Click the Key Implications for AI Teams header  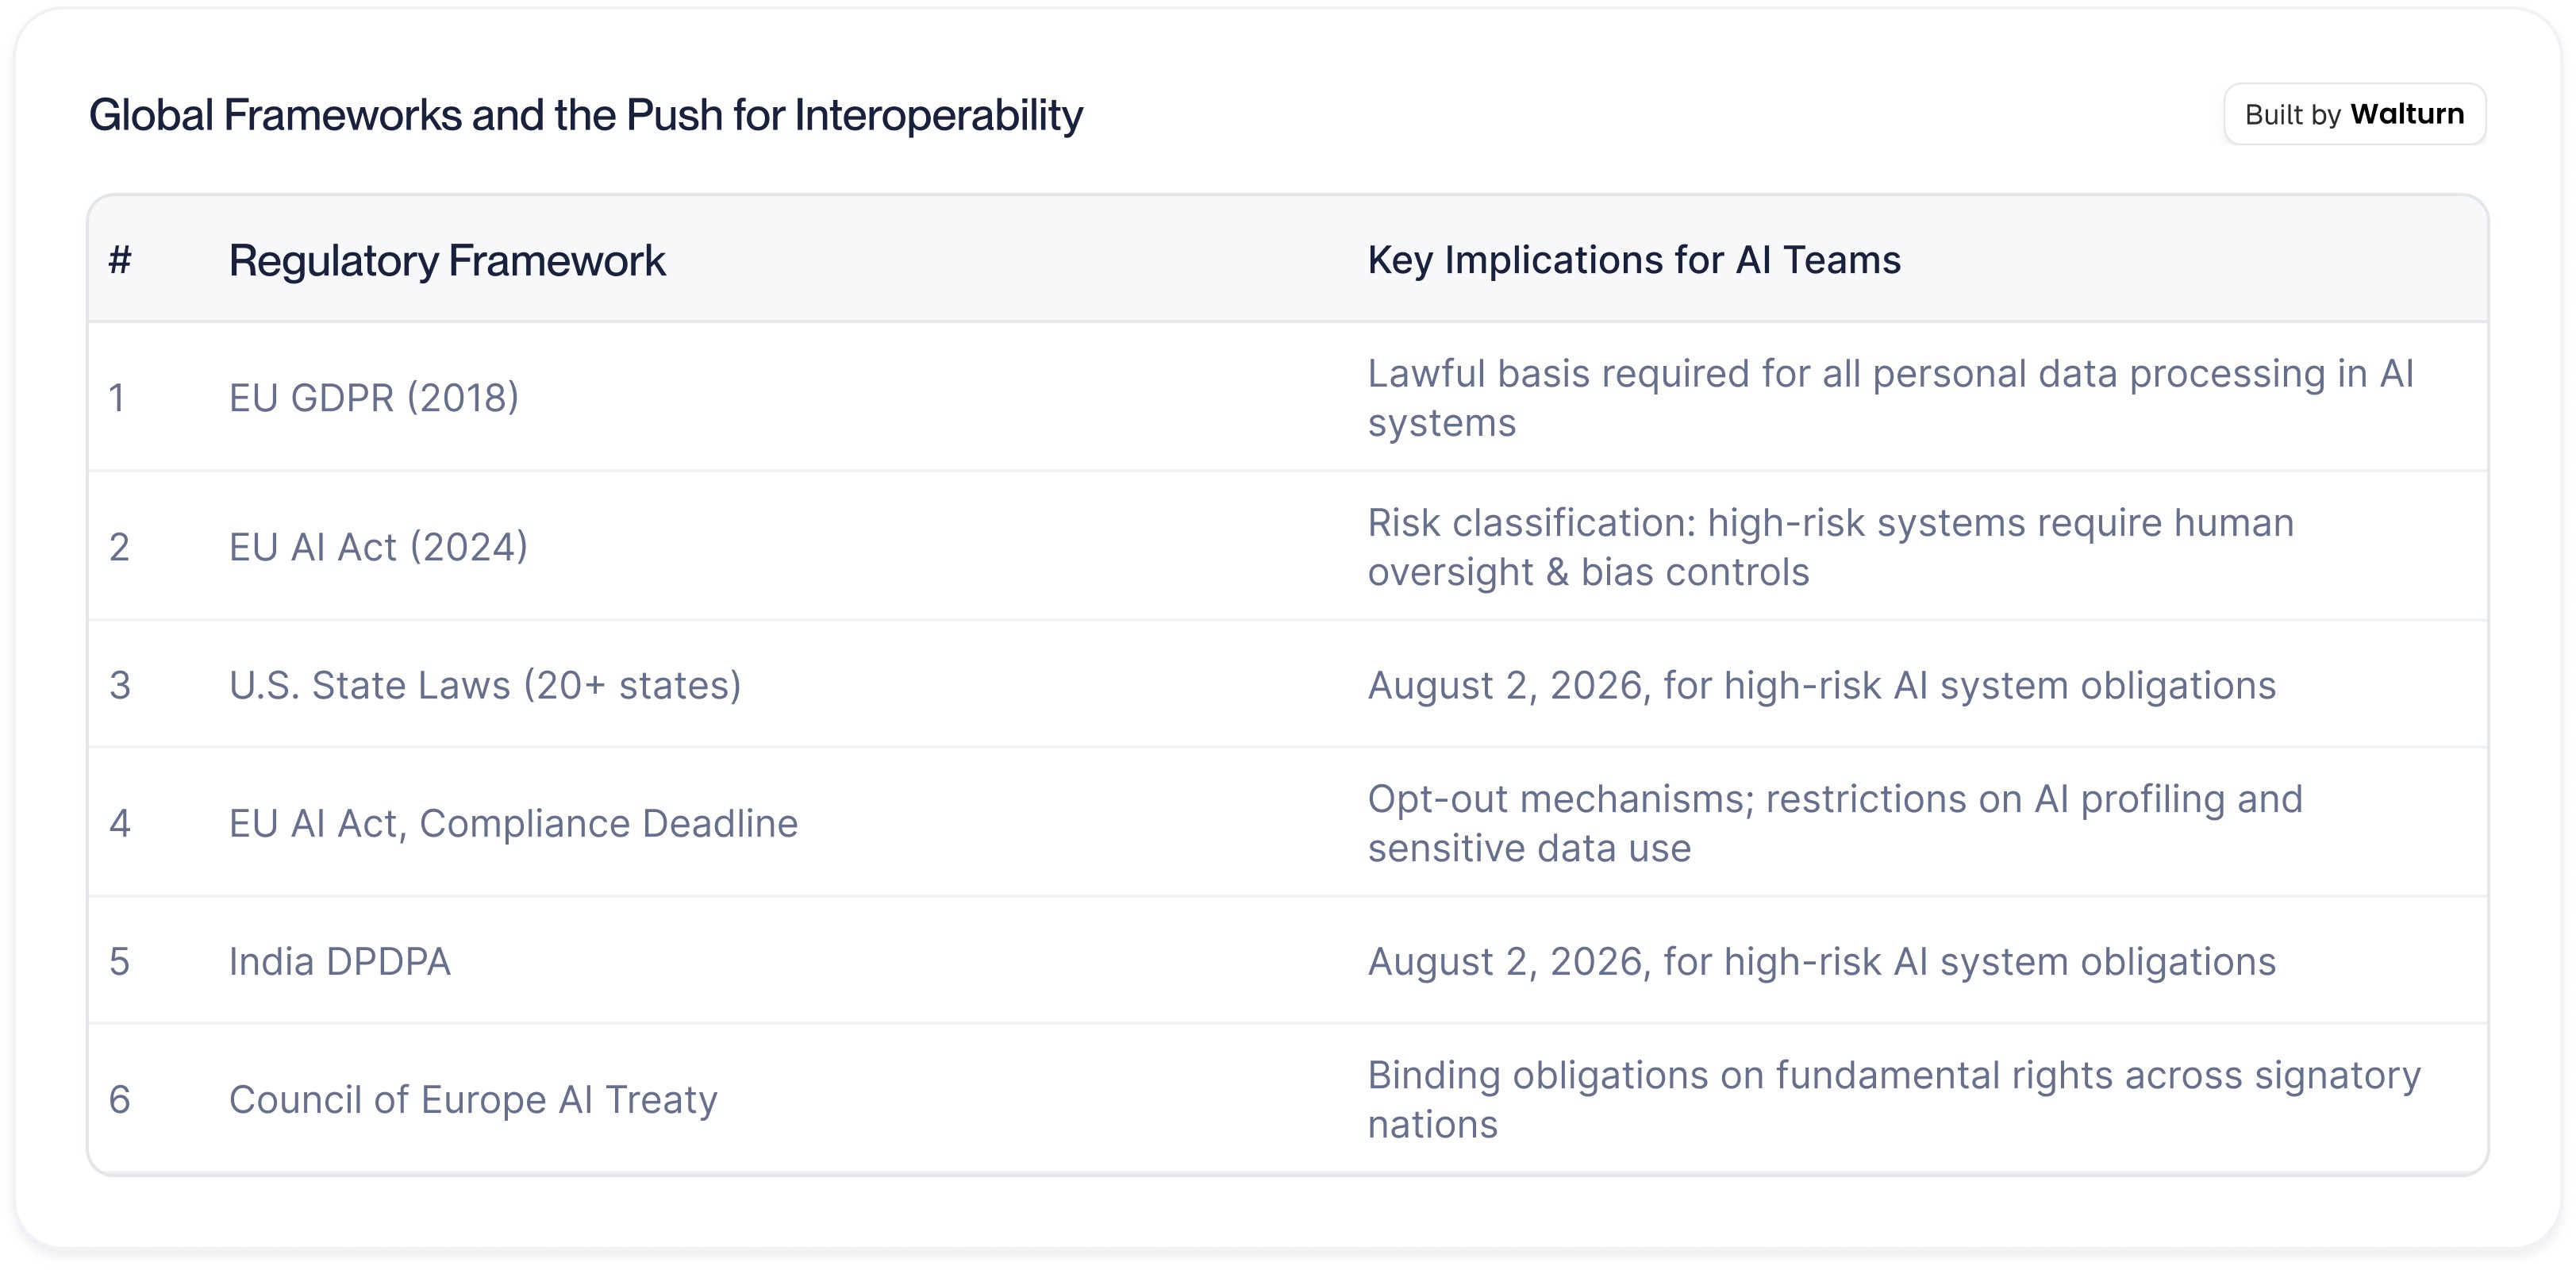[1633, 260]
